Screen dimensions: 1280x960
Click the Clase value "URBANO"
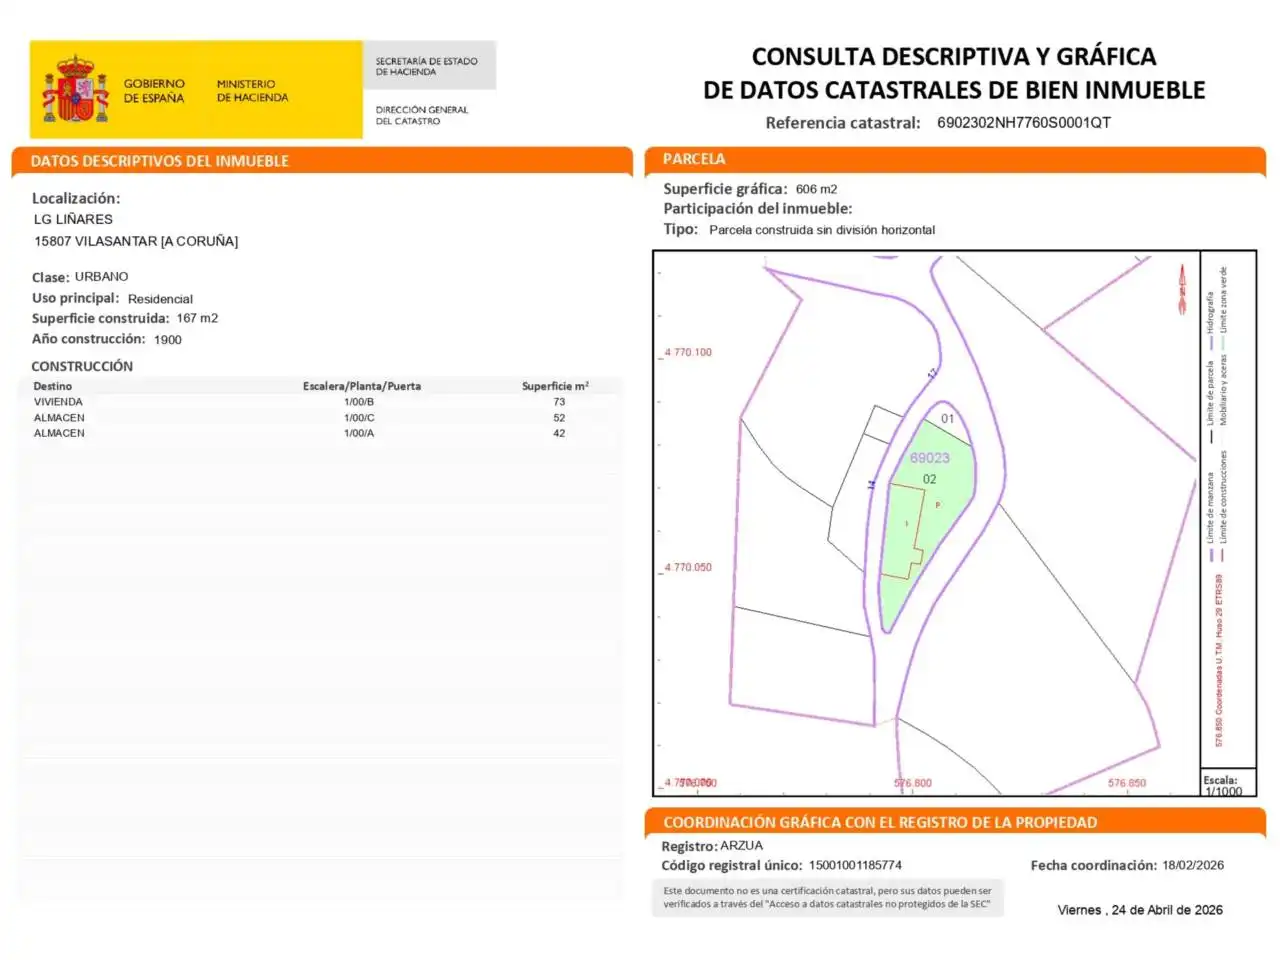point(102,276)
